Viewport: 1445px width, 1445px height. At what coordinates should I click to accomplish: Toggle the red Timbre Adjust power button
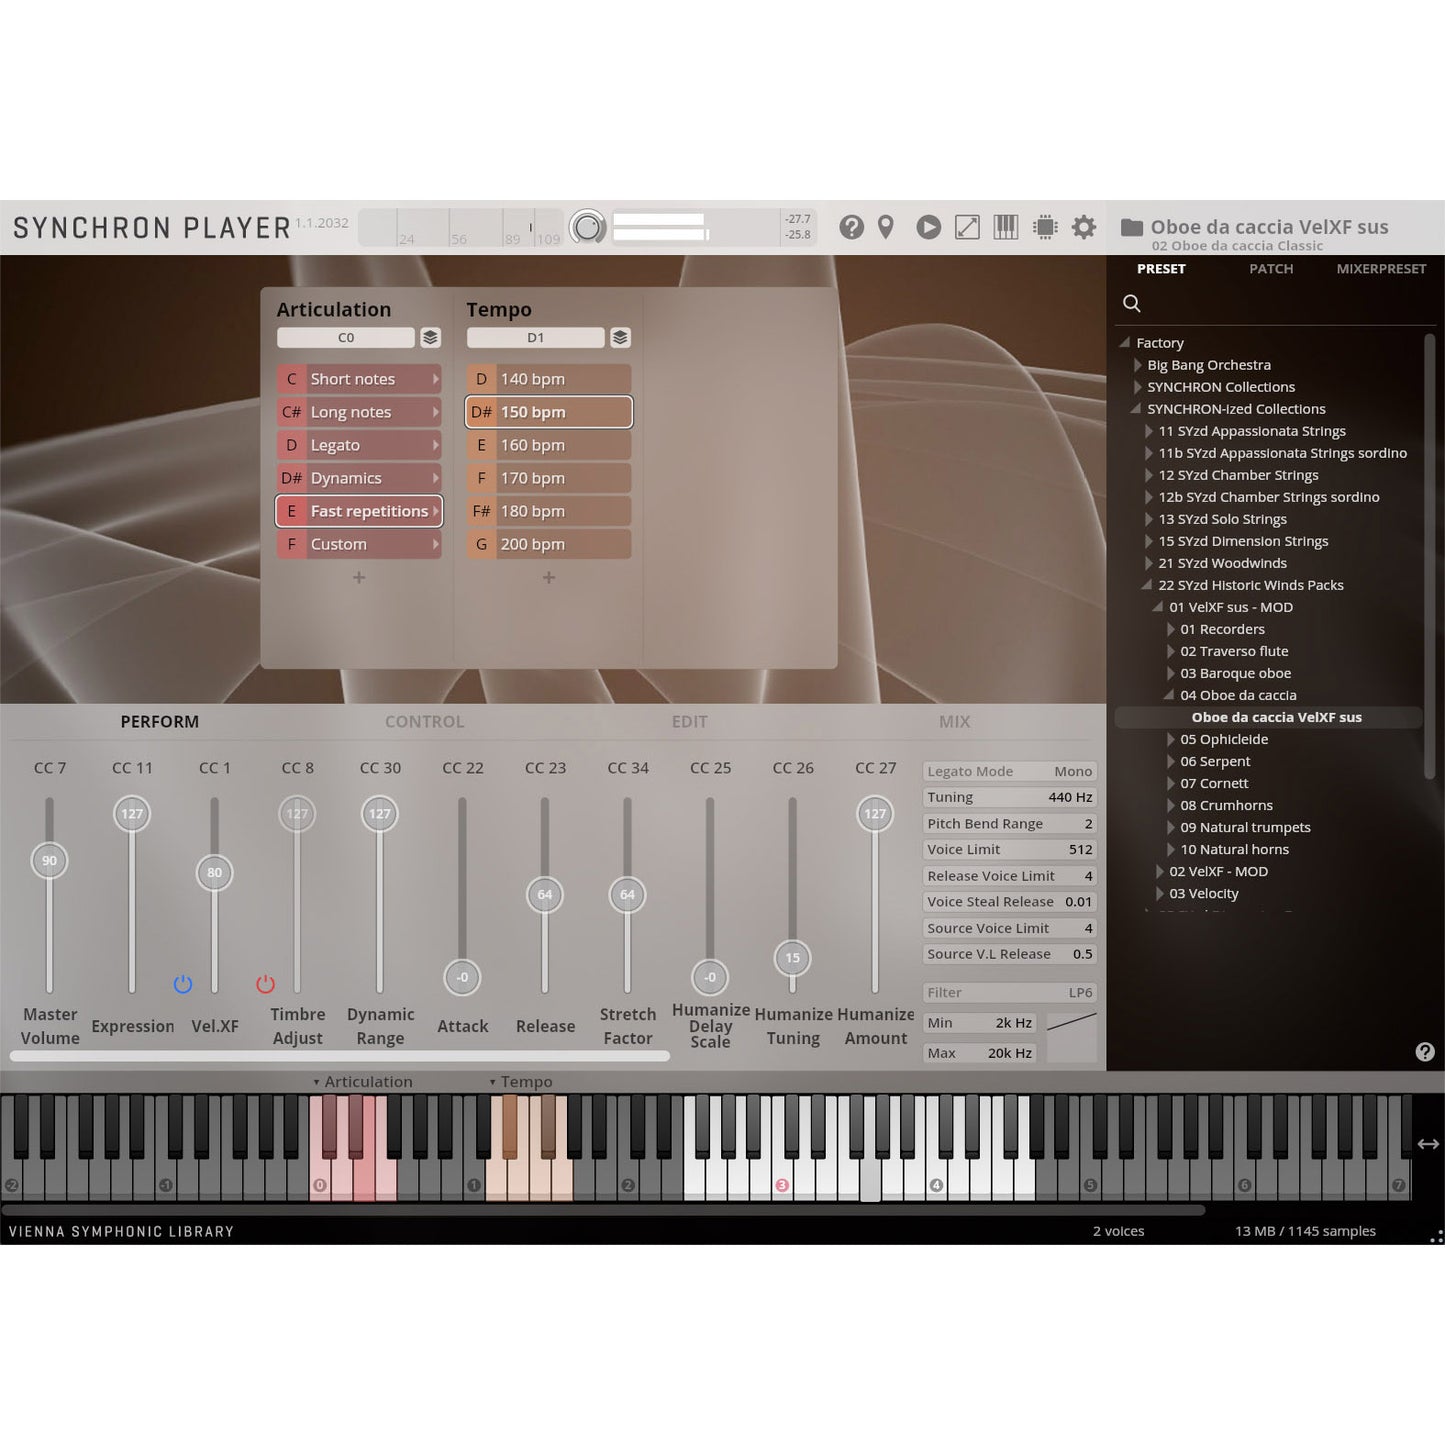pos(265,984)
